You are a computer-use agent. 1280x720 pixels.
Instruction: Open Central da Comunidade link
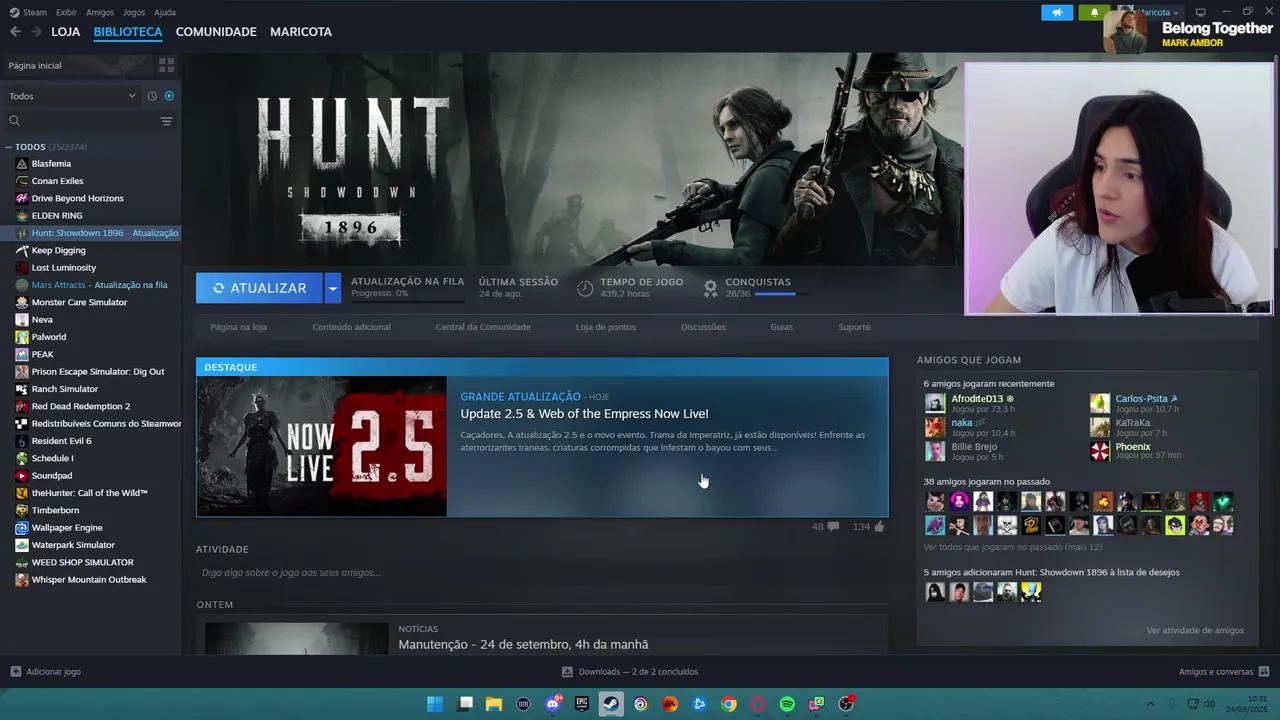click(x=483, y=327)
